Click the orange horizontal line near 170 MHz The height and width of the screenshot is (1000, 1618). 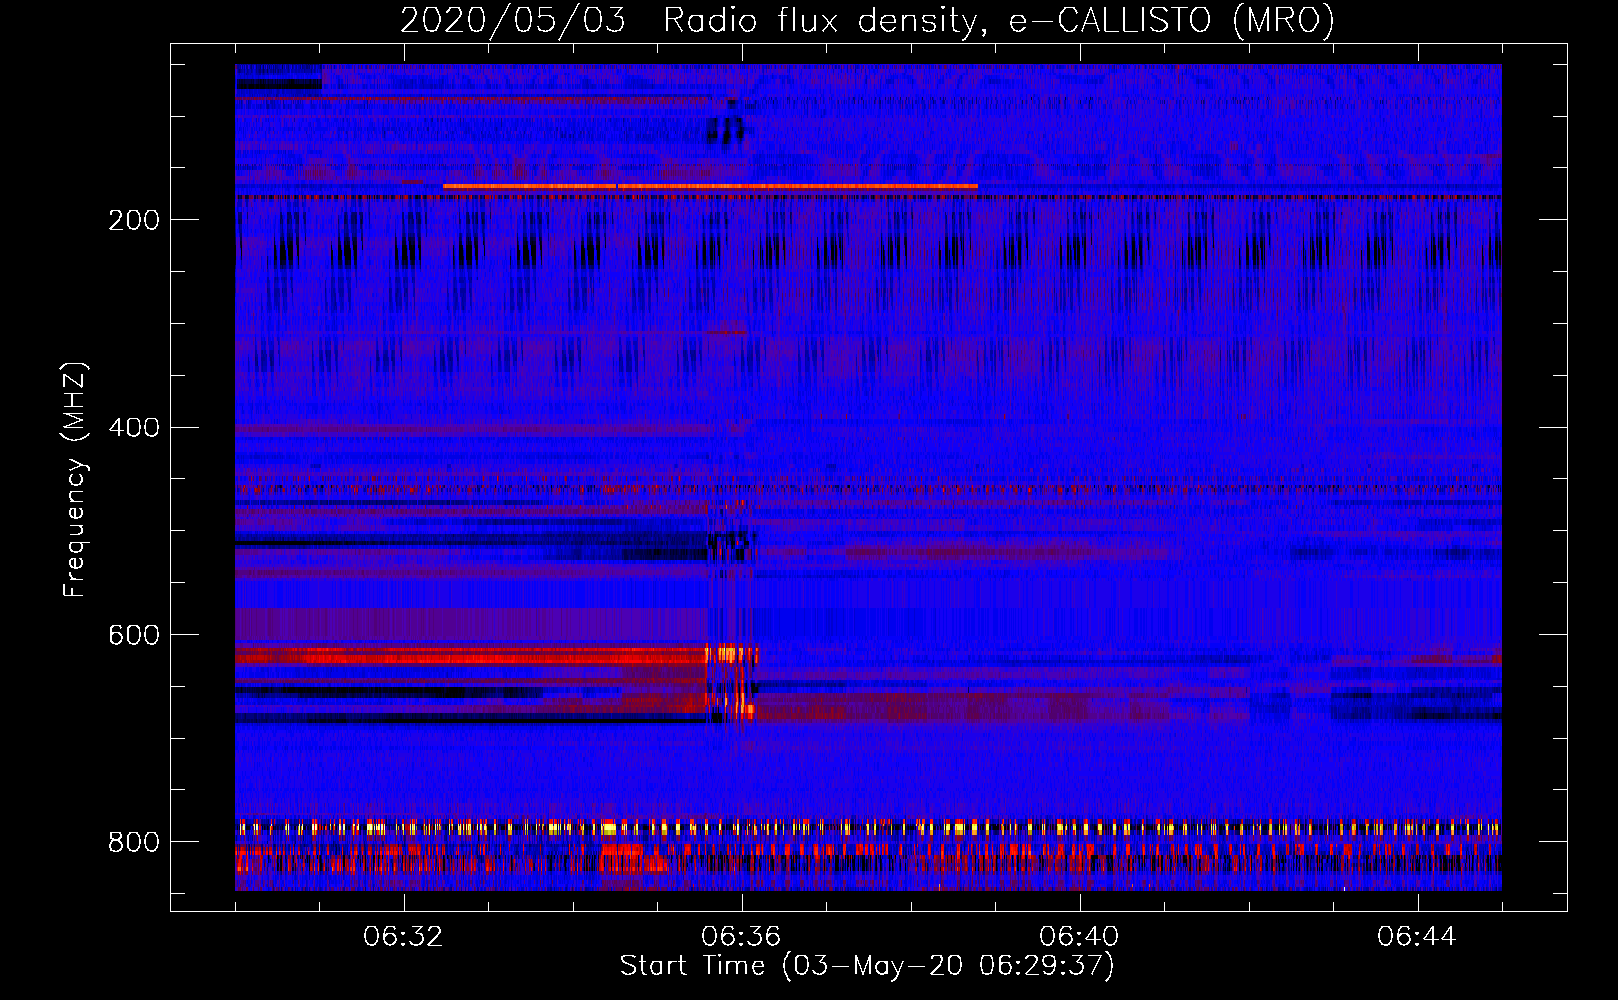[x=710, y=186]
